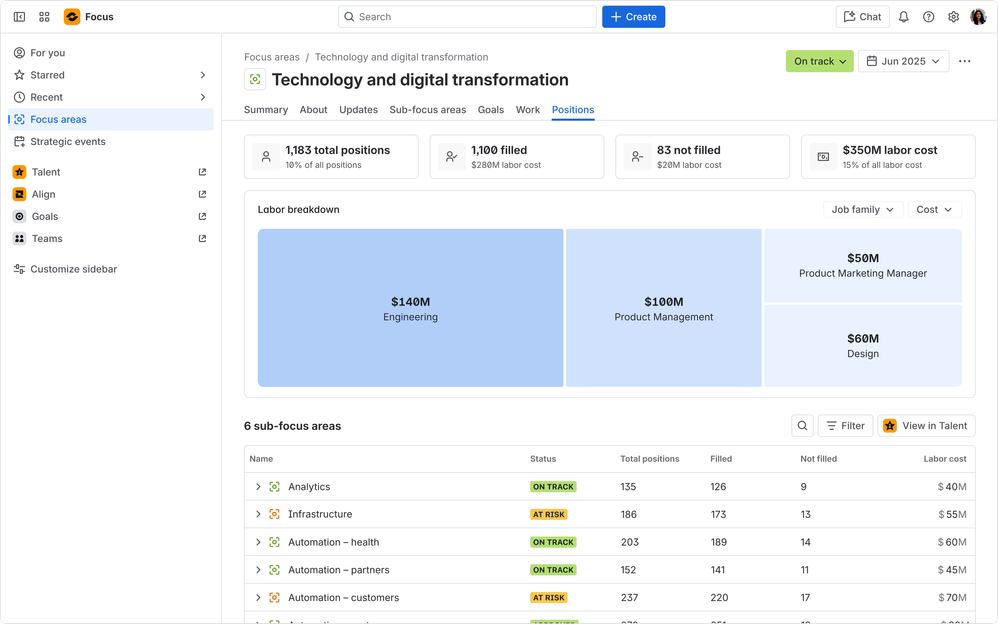Open the Cost dropdown

[x=934, y=209]
